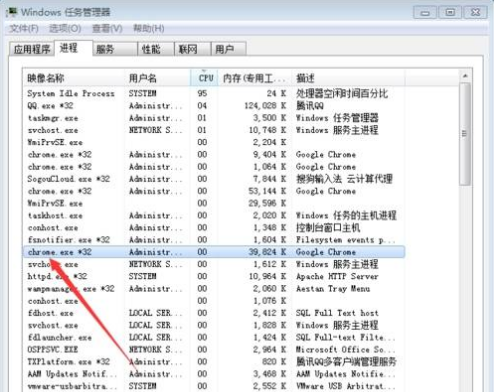Select the httpd.exe *32 process
The height and width of the screenshot is (392, 494).
pyautogui.click(x=214, y=277)
